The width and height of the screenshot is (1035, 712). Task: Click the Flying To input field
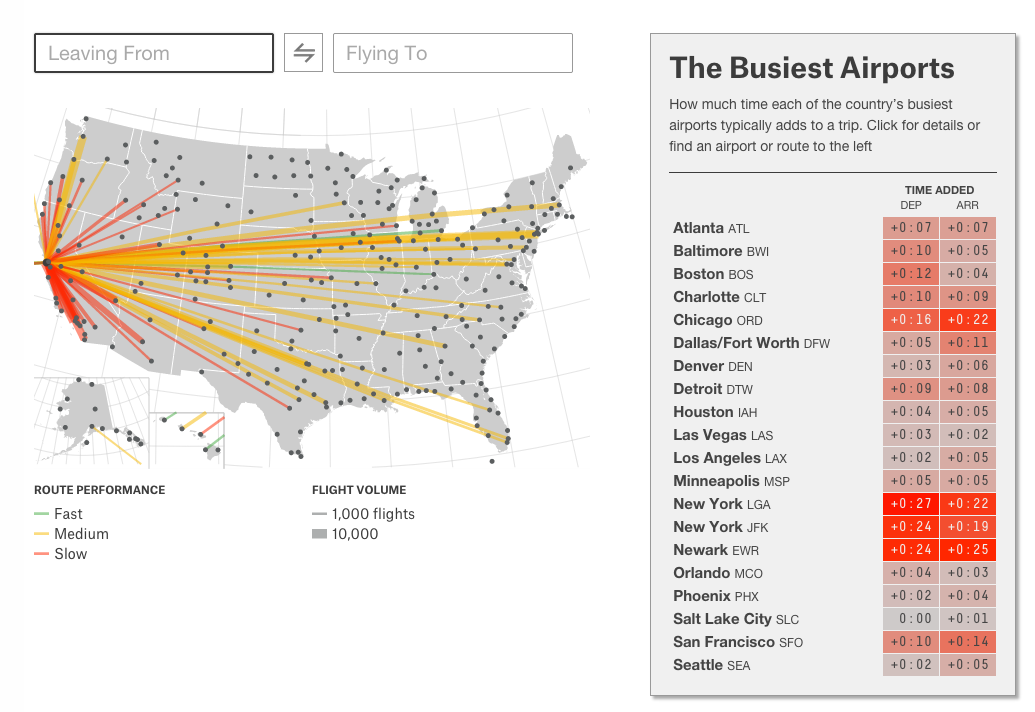tap(453, 53)
